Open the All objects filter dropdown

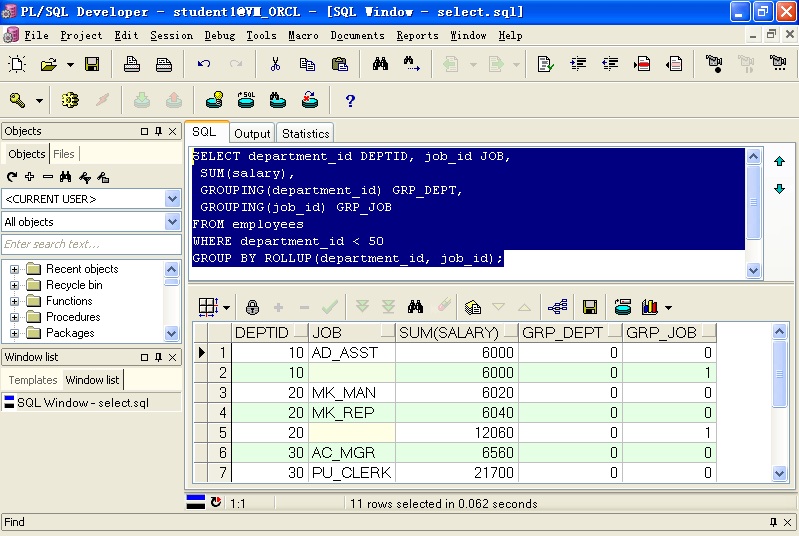pyautogui.click(x=173, y=222)
